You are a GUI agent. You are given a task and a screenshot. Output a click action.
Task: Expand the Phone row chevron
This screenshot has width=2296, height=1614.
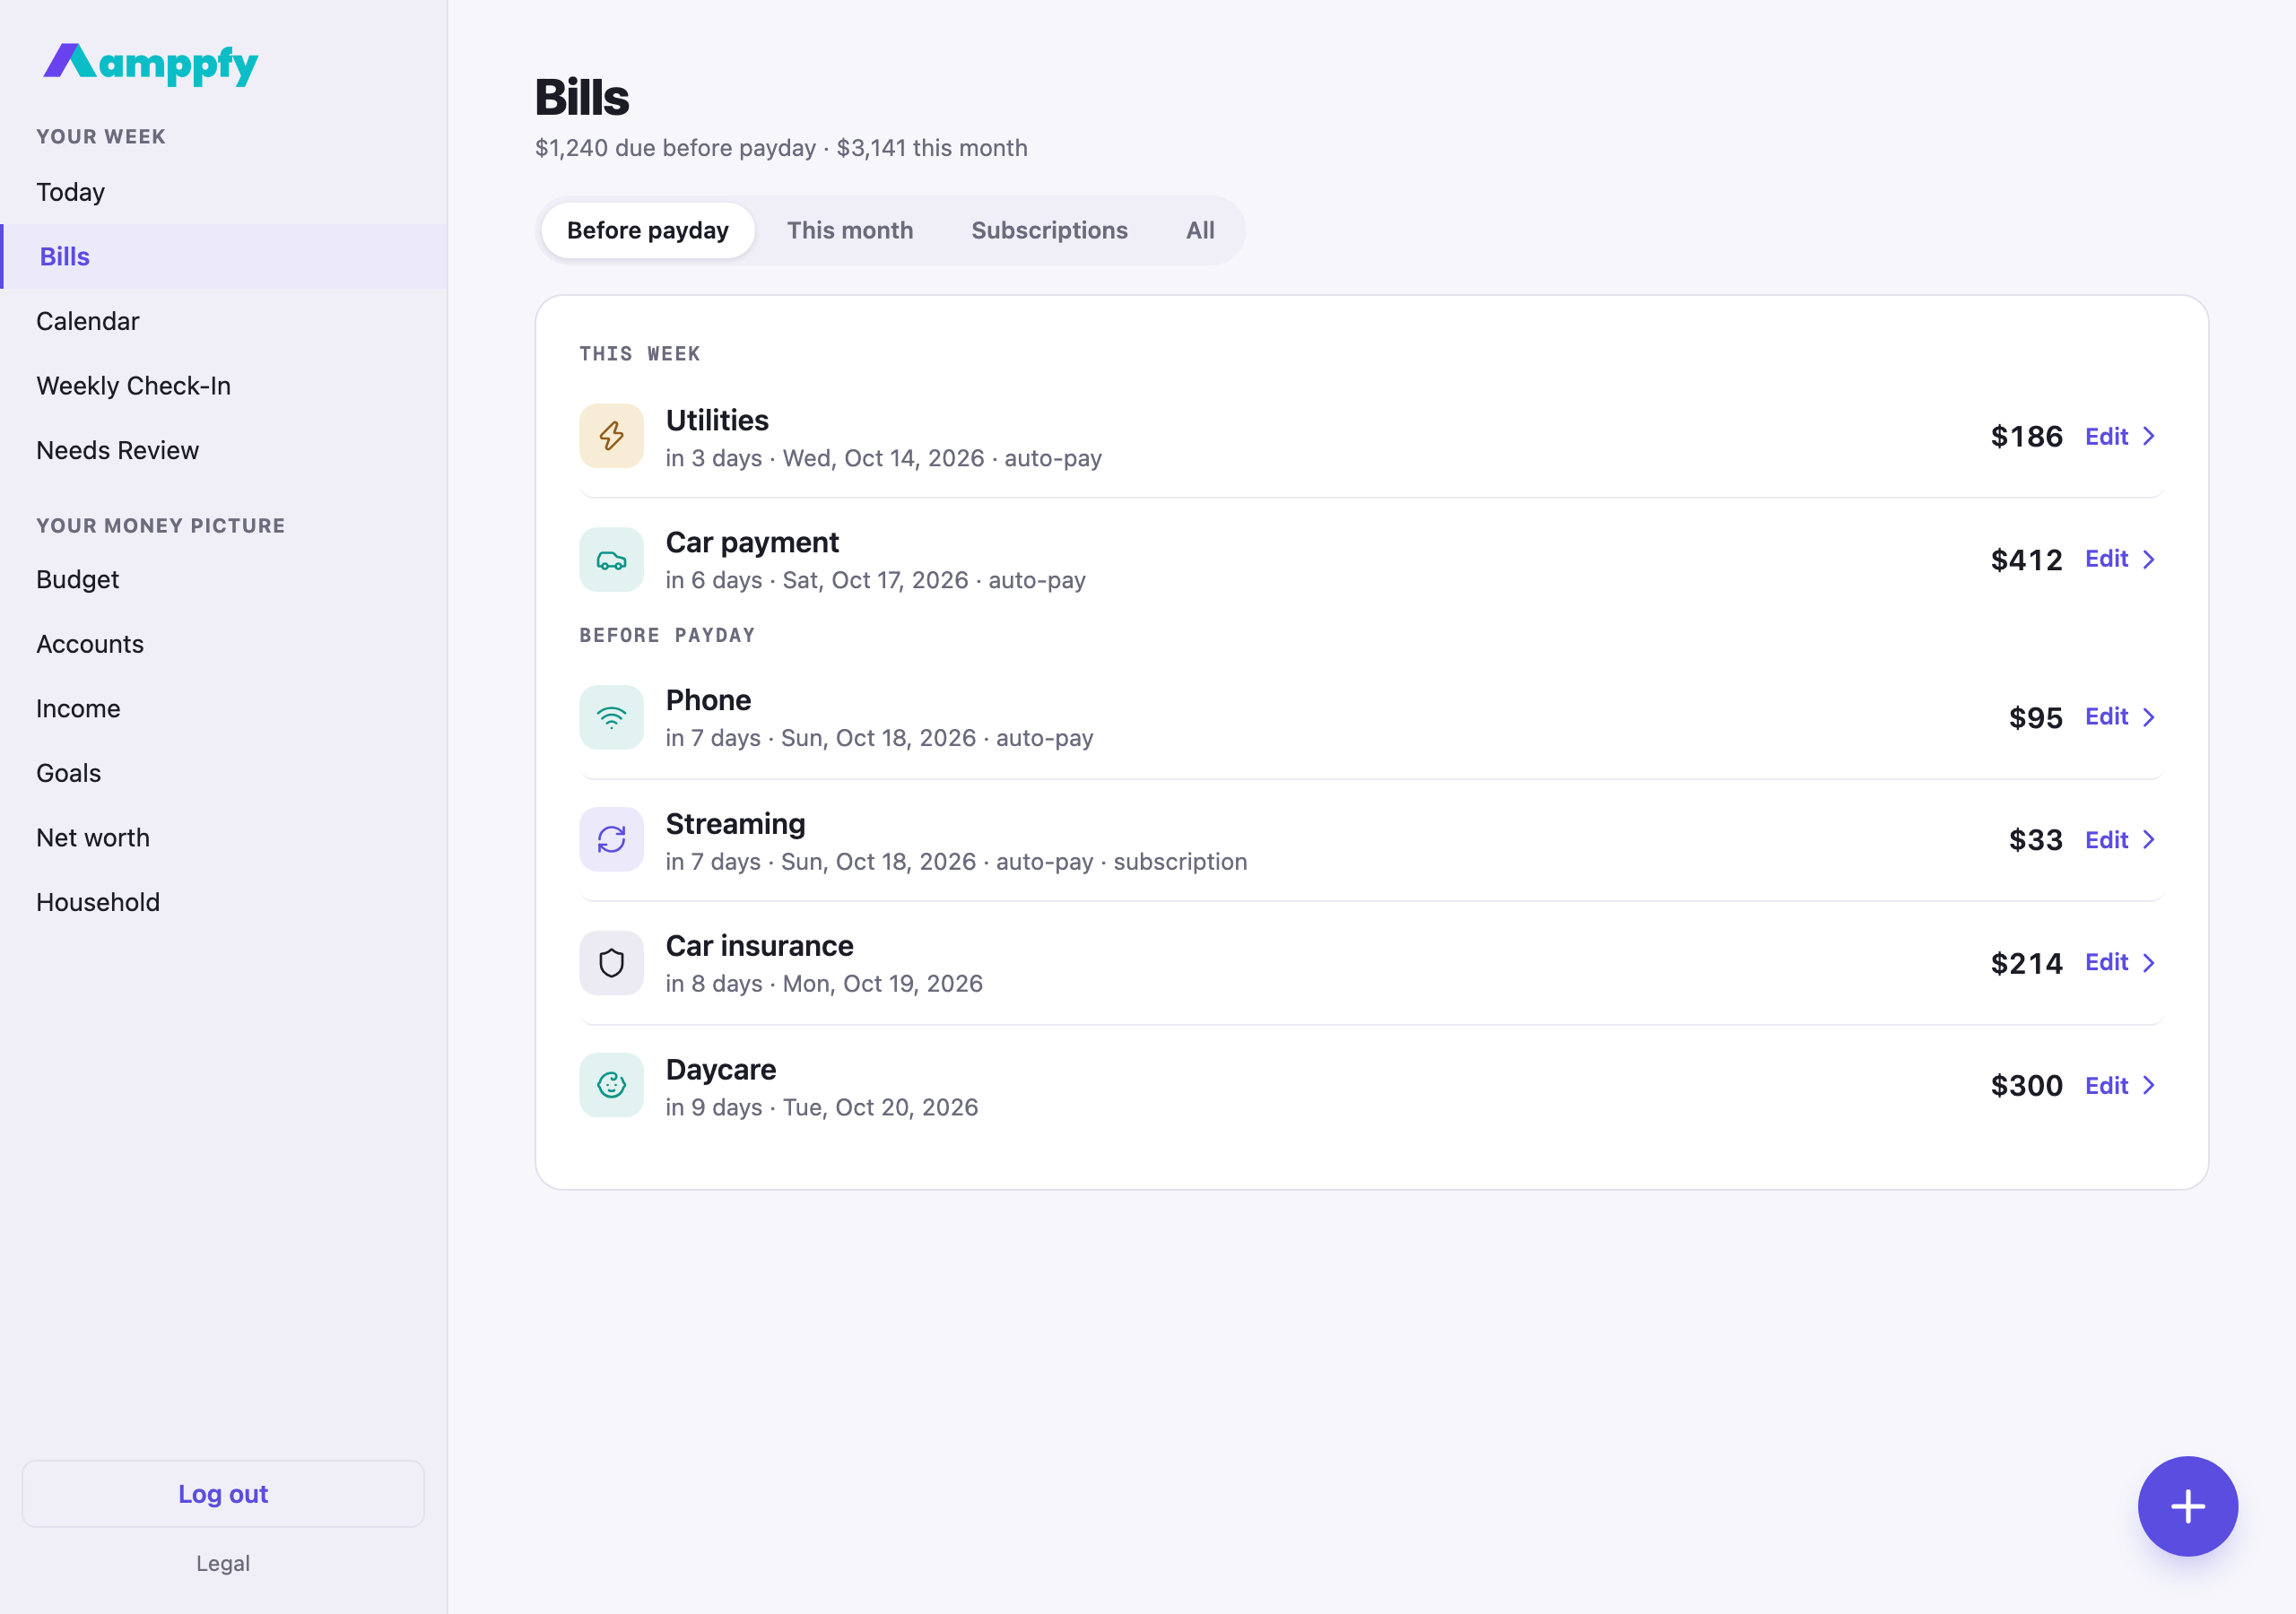click(x=2148, y=717)
